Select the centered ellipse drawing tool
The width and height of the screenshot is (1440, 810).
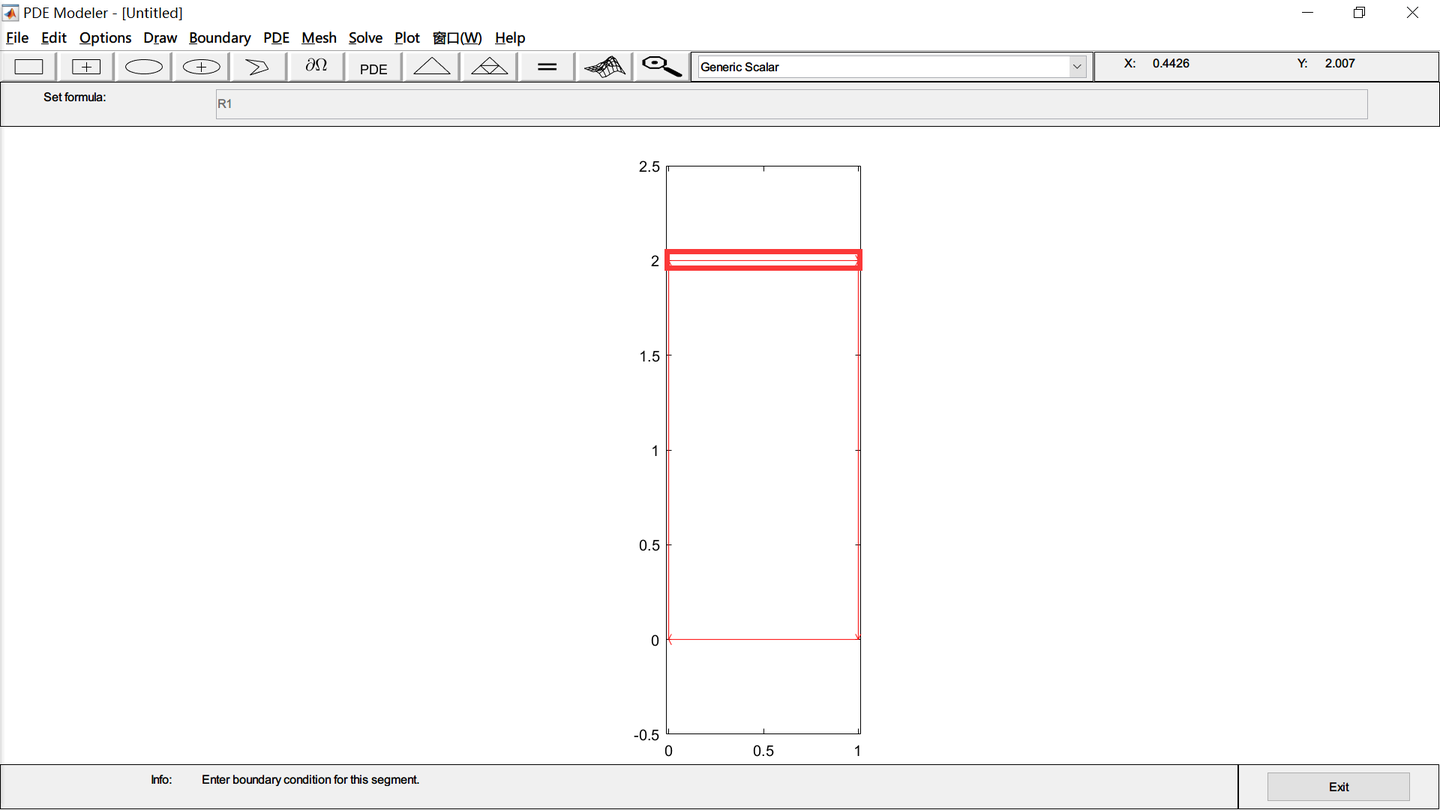click(200, 65)
